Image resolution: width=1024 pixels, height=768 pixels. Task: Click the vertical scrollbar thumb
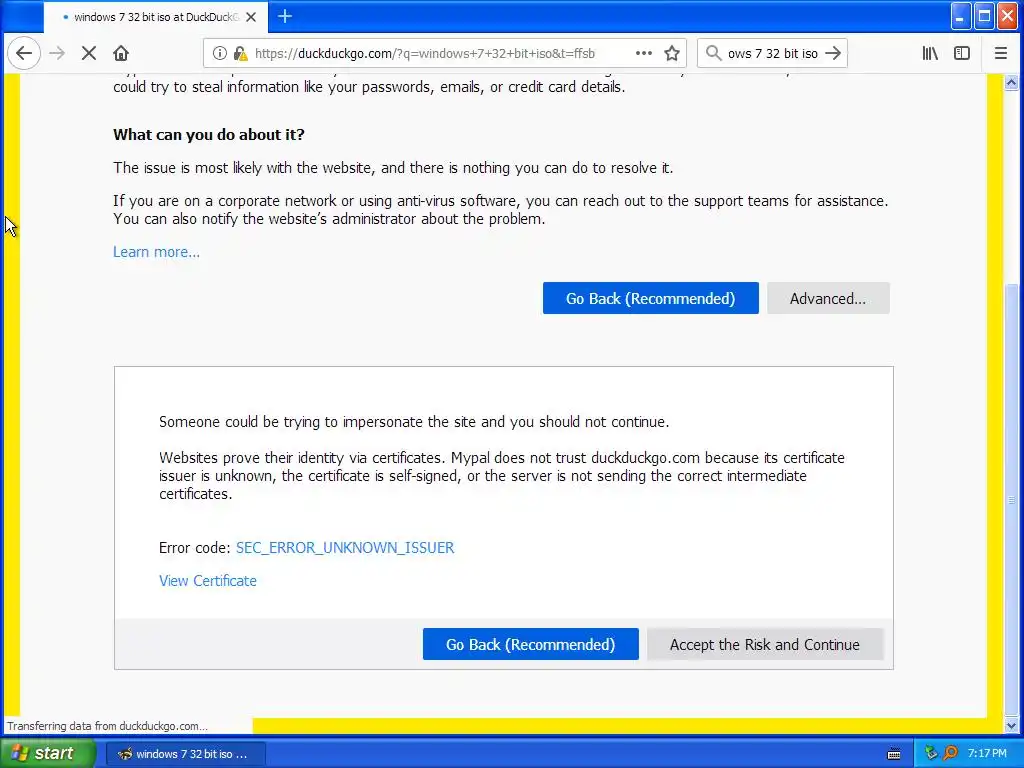click(1011, 500)
